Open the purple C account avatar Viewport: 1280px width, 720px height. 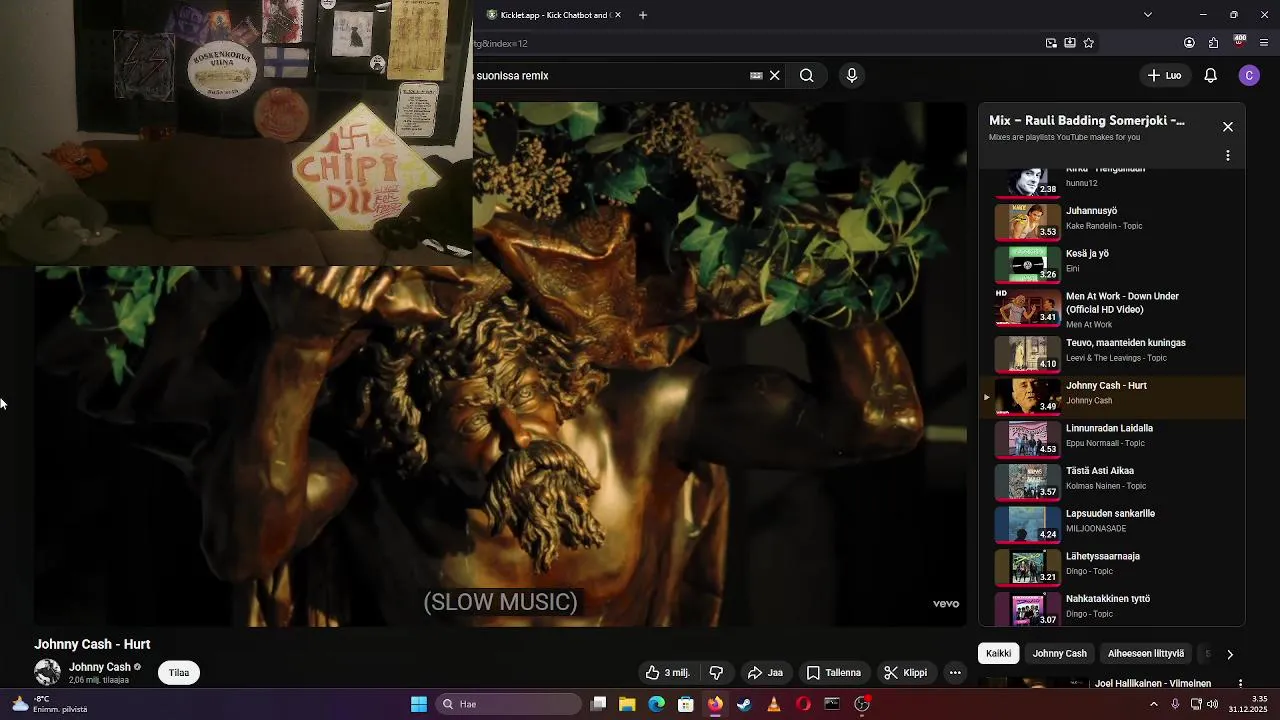[1249, 75]
